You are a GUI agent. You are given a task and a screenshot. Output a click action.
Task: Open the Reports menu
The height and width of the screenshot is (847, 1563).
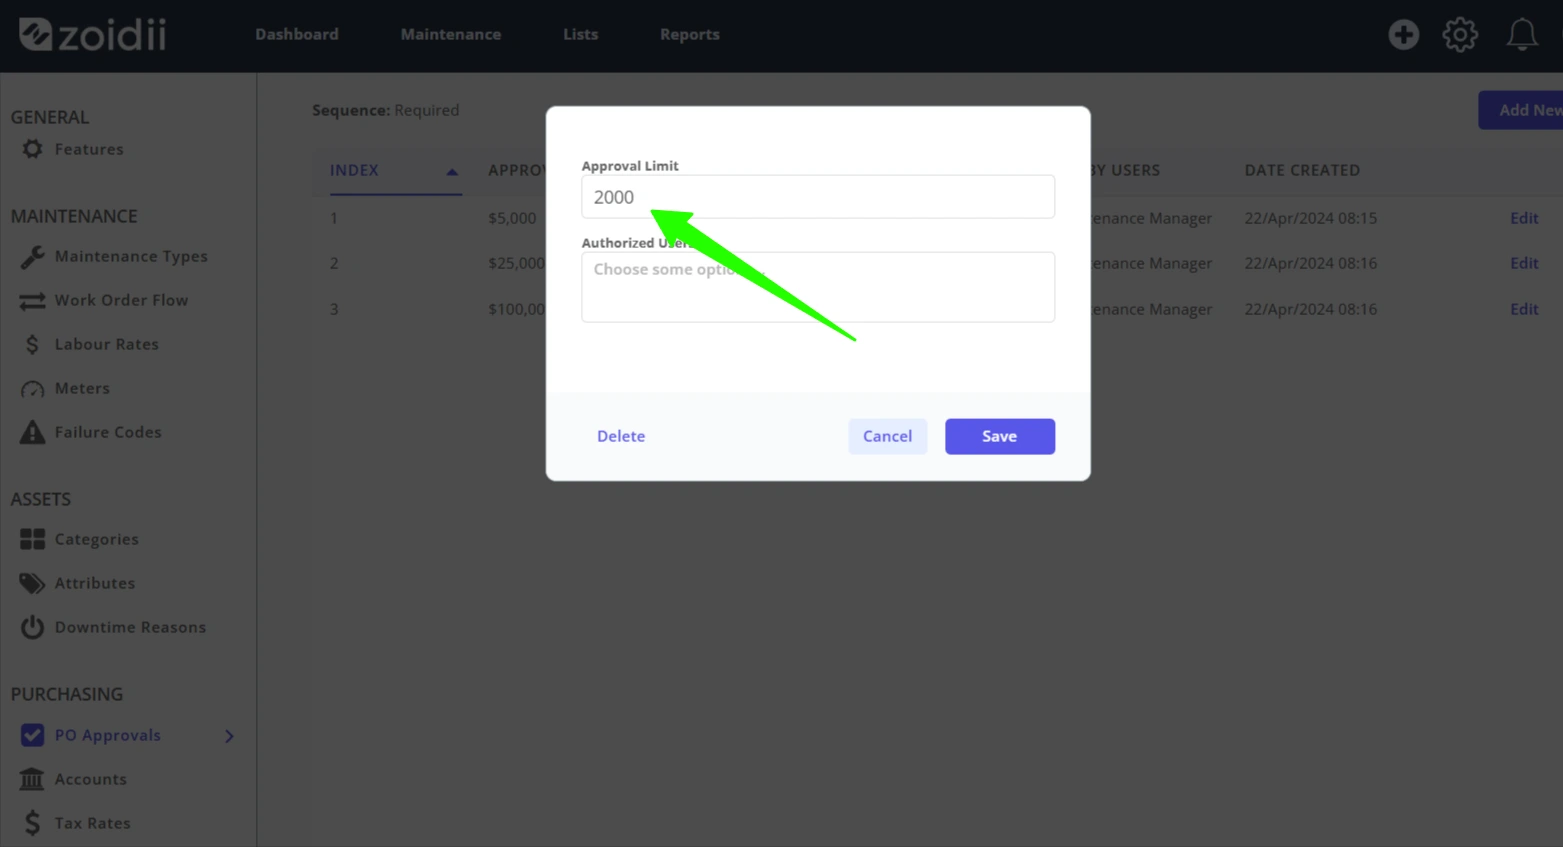coord(690,34)
